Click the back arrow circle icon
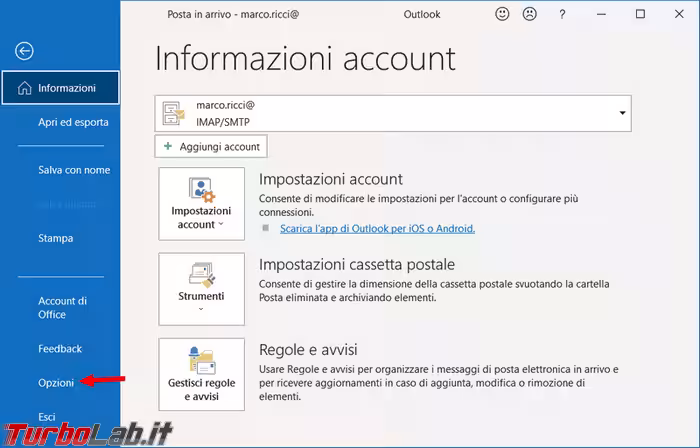 (x=24, y=51)
